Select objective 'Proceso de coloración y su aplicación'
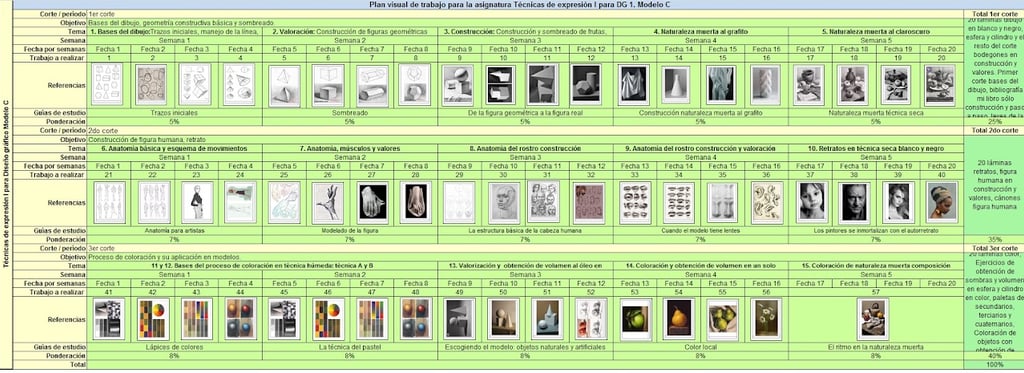The height and width of the screenshot is (373, 1024). 525,257
